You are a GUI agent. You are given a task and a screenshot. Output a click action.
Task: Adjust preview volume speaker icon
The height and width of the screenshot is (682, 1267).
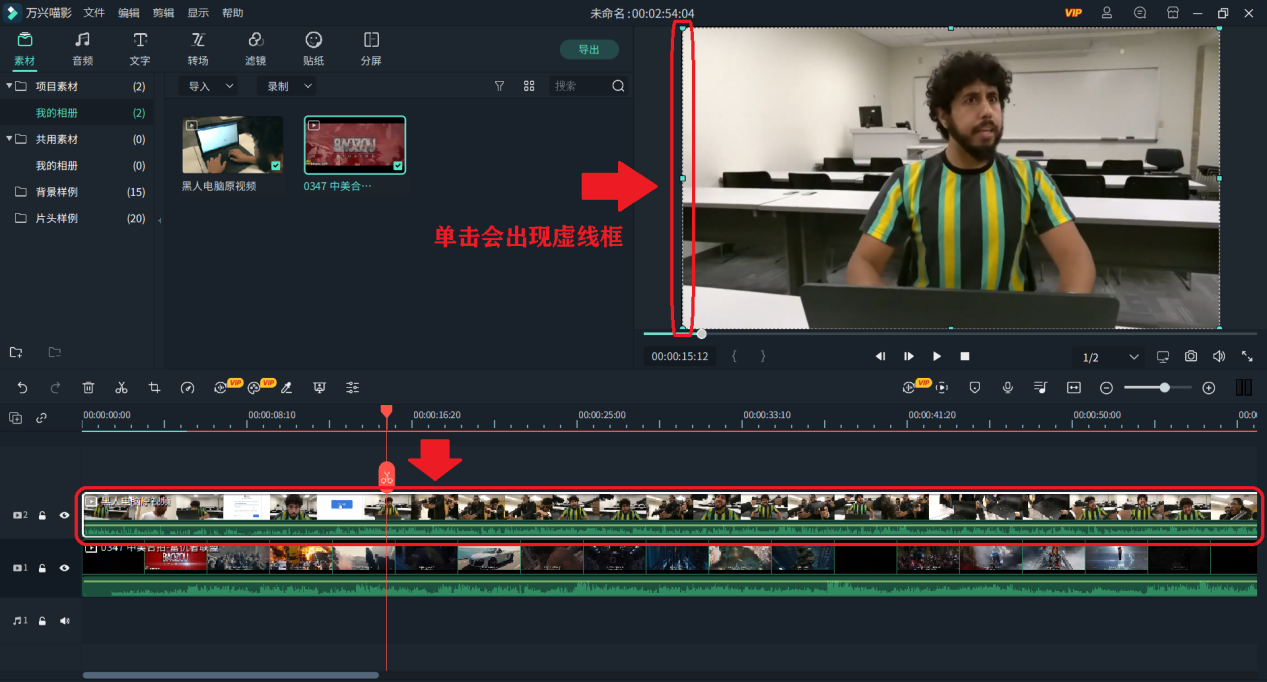(1219, 356)
